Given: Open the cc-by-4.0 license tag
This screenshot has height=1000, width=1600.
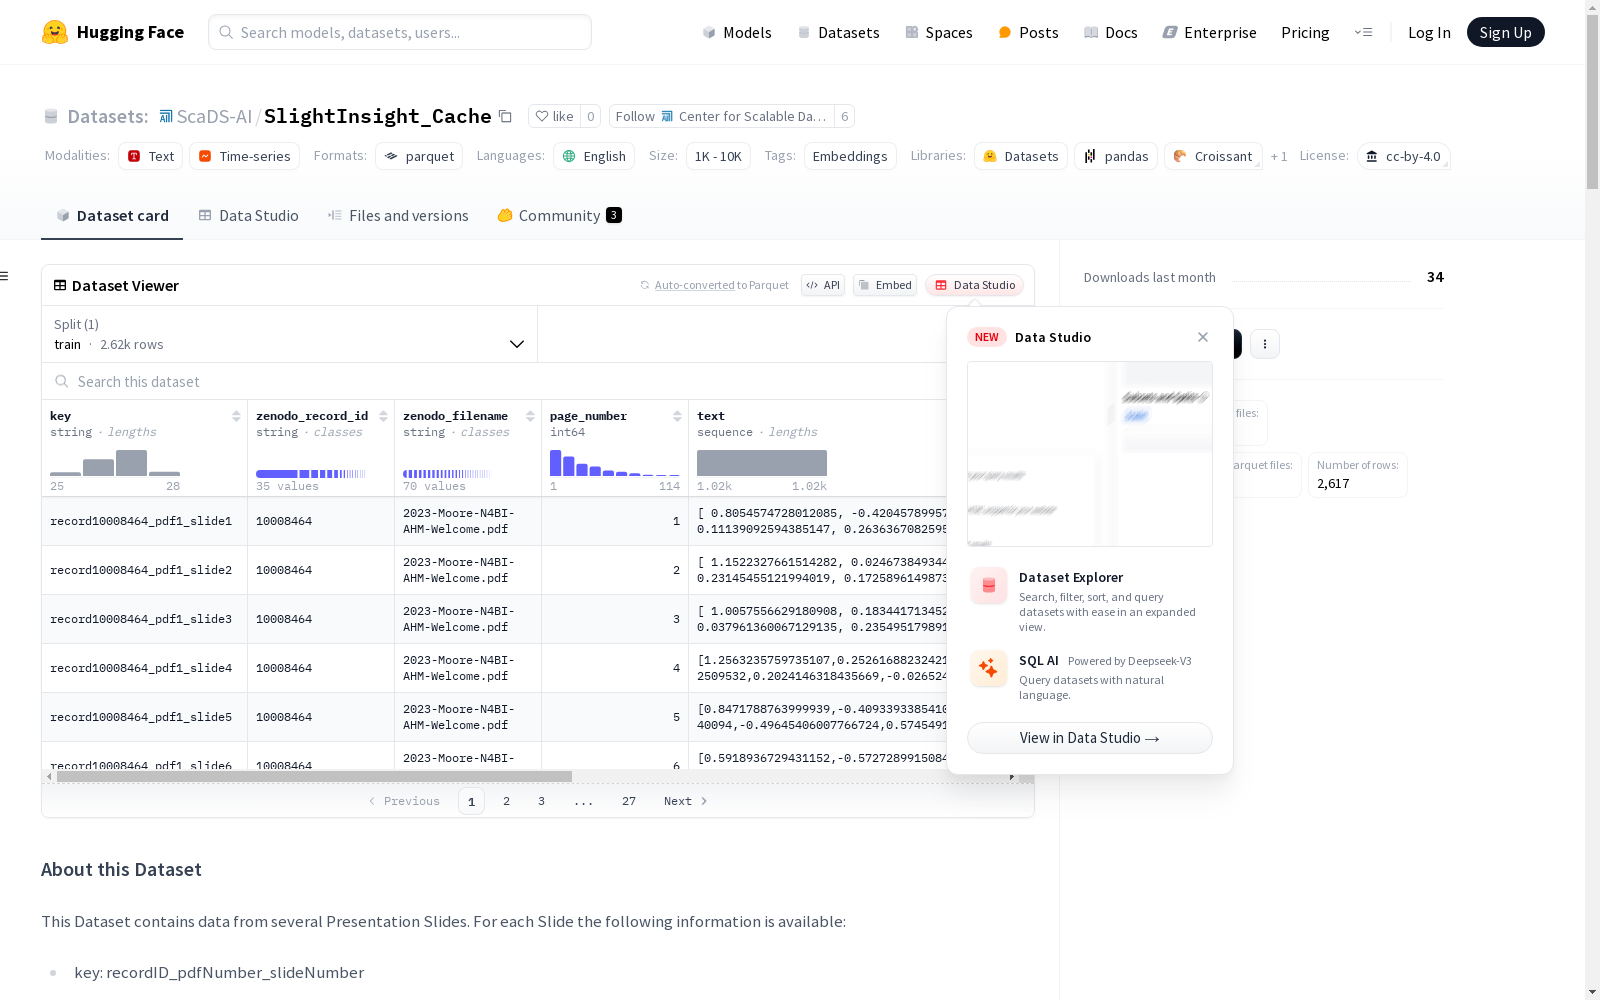Looking at the screenshot, I should tap(1404, 156).
